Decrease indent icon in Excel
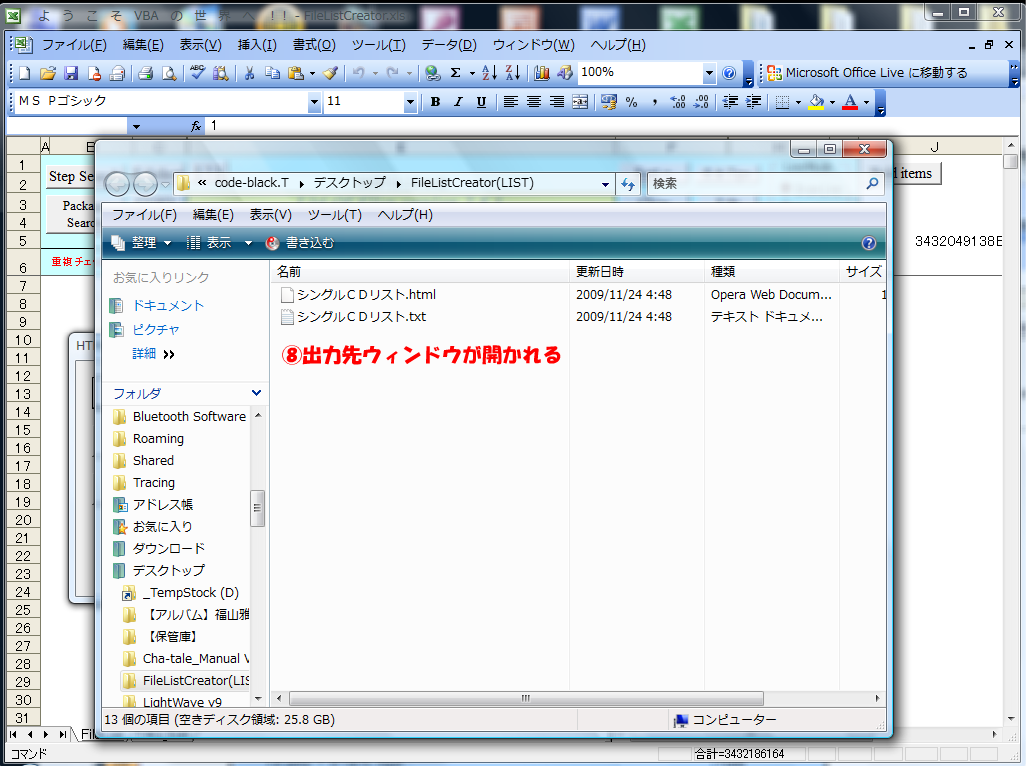The image size is (1026, 766). pyautogui.click(x=730, y=102)
